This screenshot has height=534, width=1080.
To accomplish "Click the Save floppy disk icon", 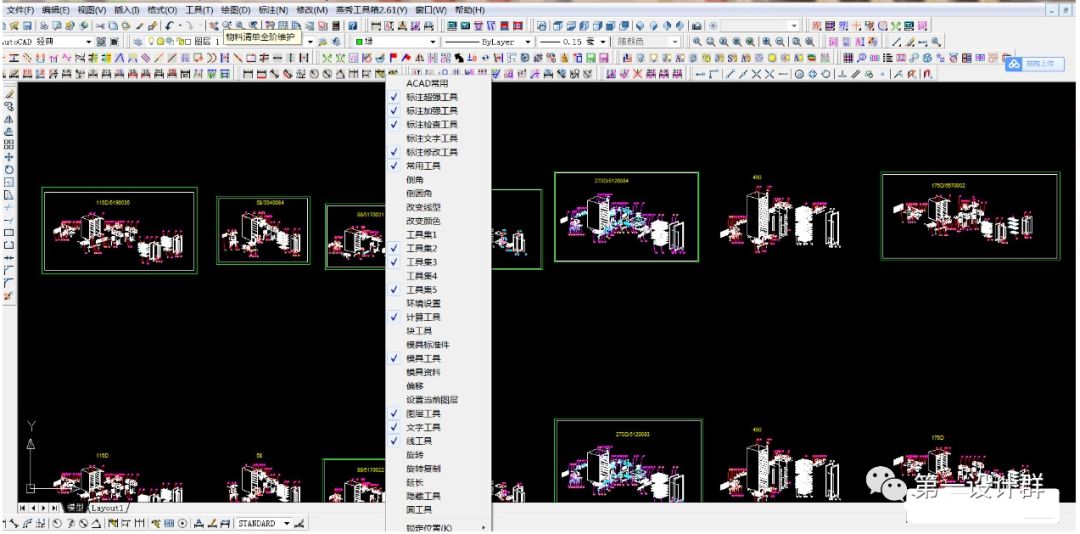I will pos(27,25).
